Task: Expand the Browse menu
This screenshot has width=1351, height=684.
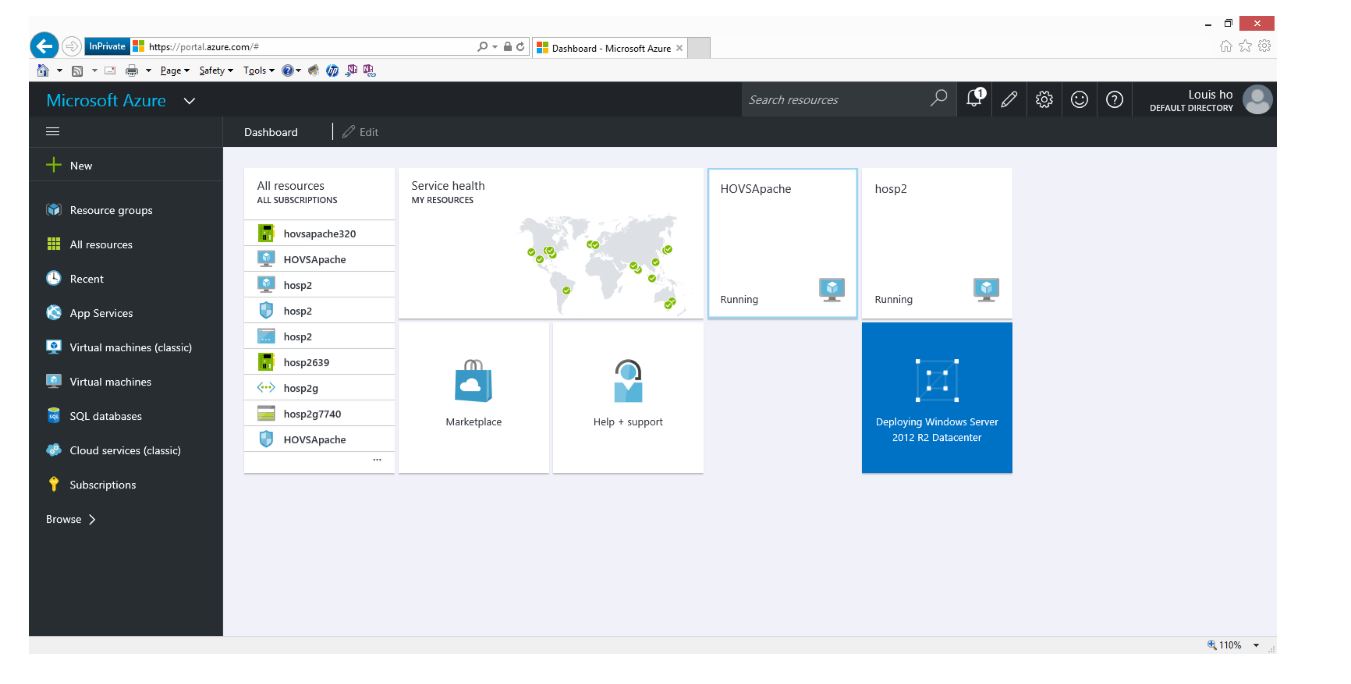Action: tap(71, 519)
